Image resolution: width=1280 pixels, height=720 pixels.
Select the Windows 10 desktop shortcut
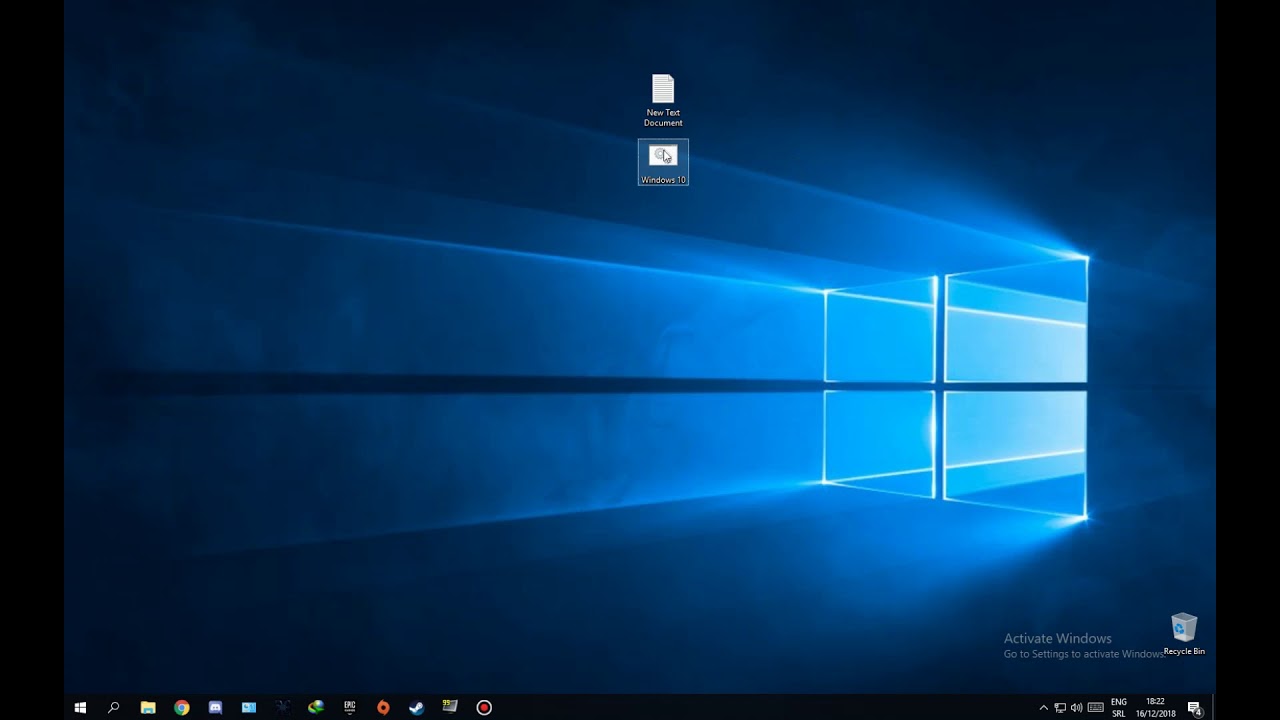[x=663, y=162]
